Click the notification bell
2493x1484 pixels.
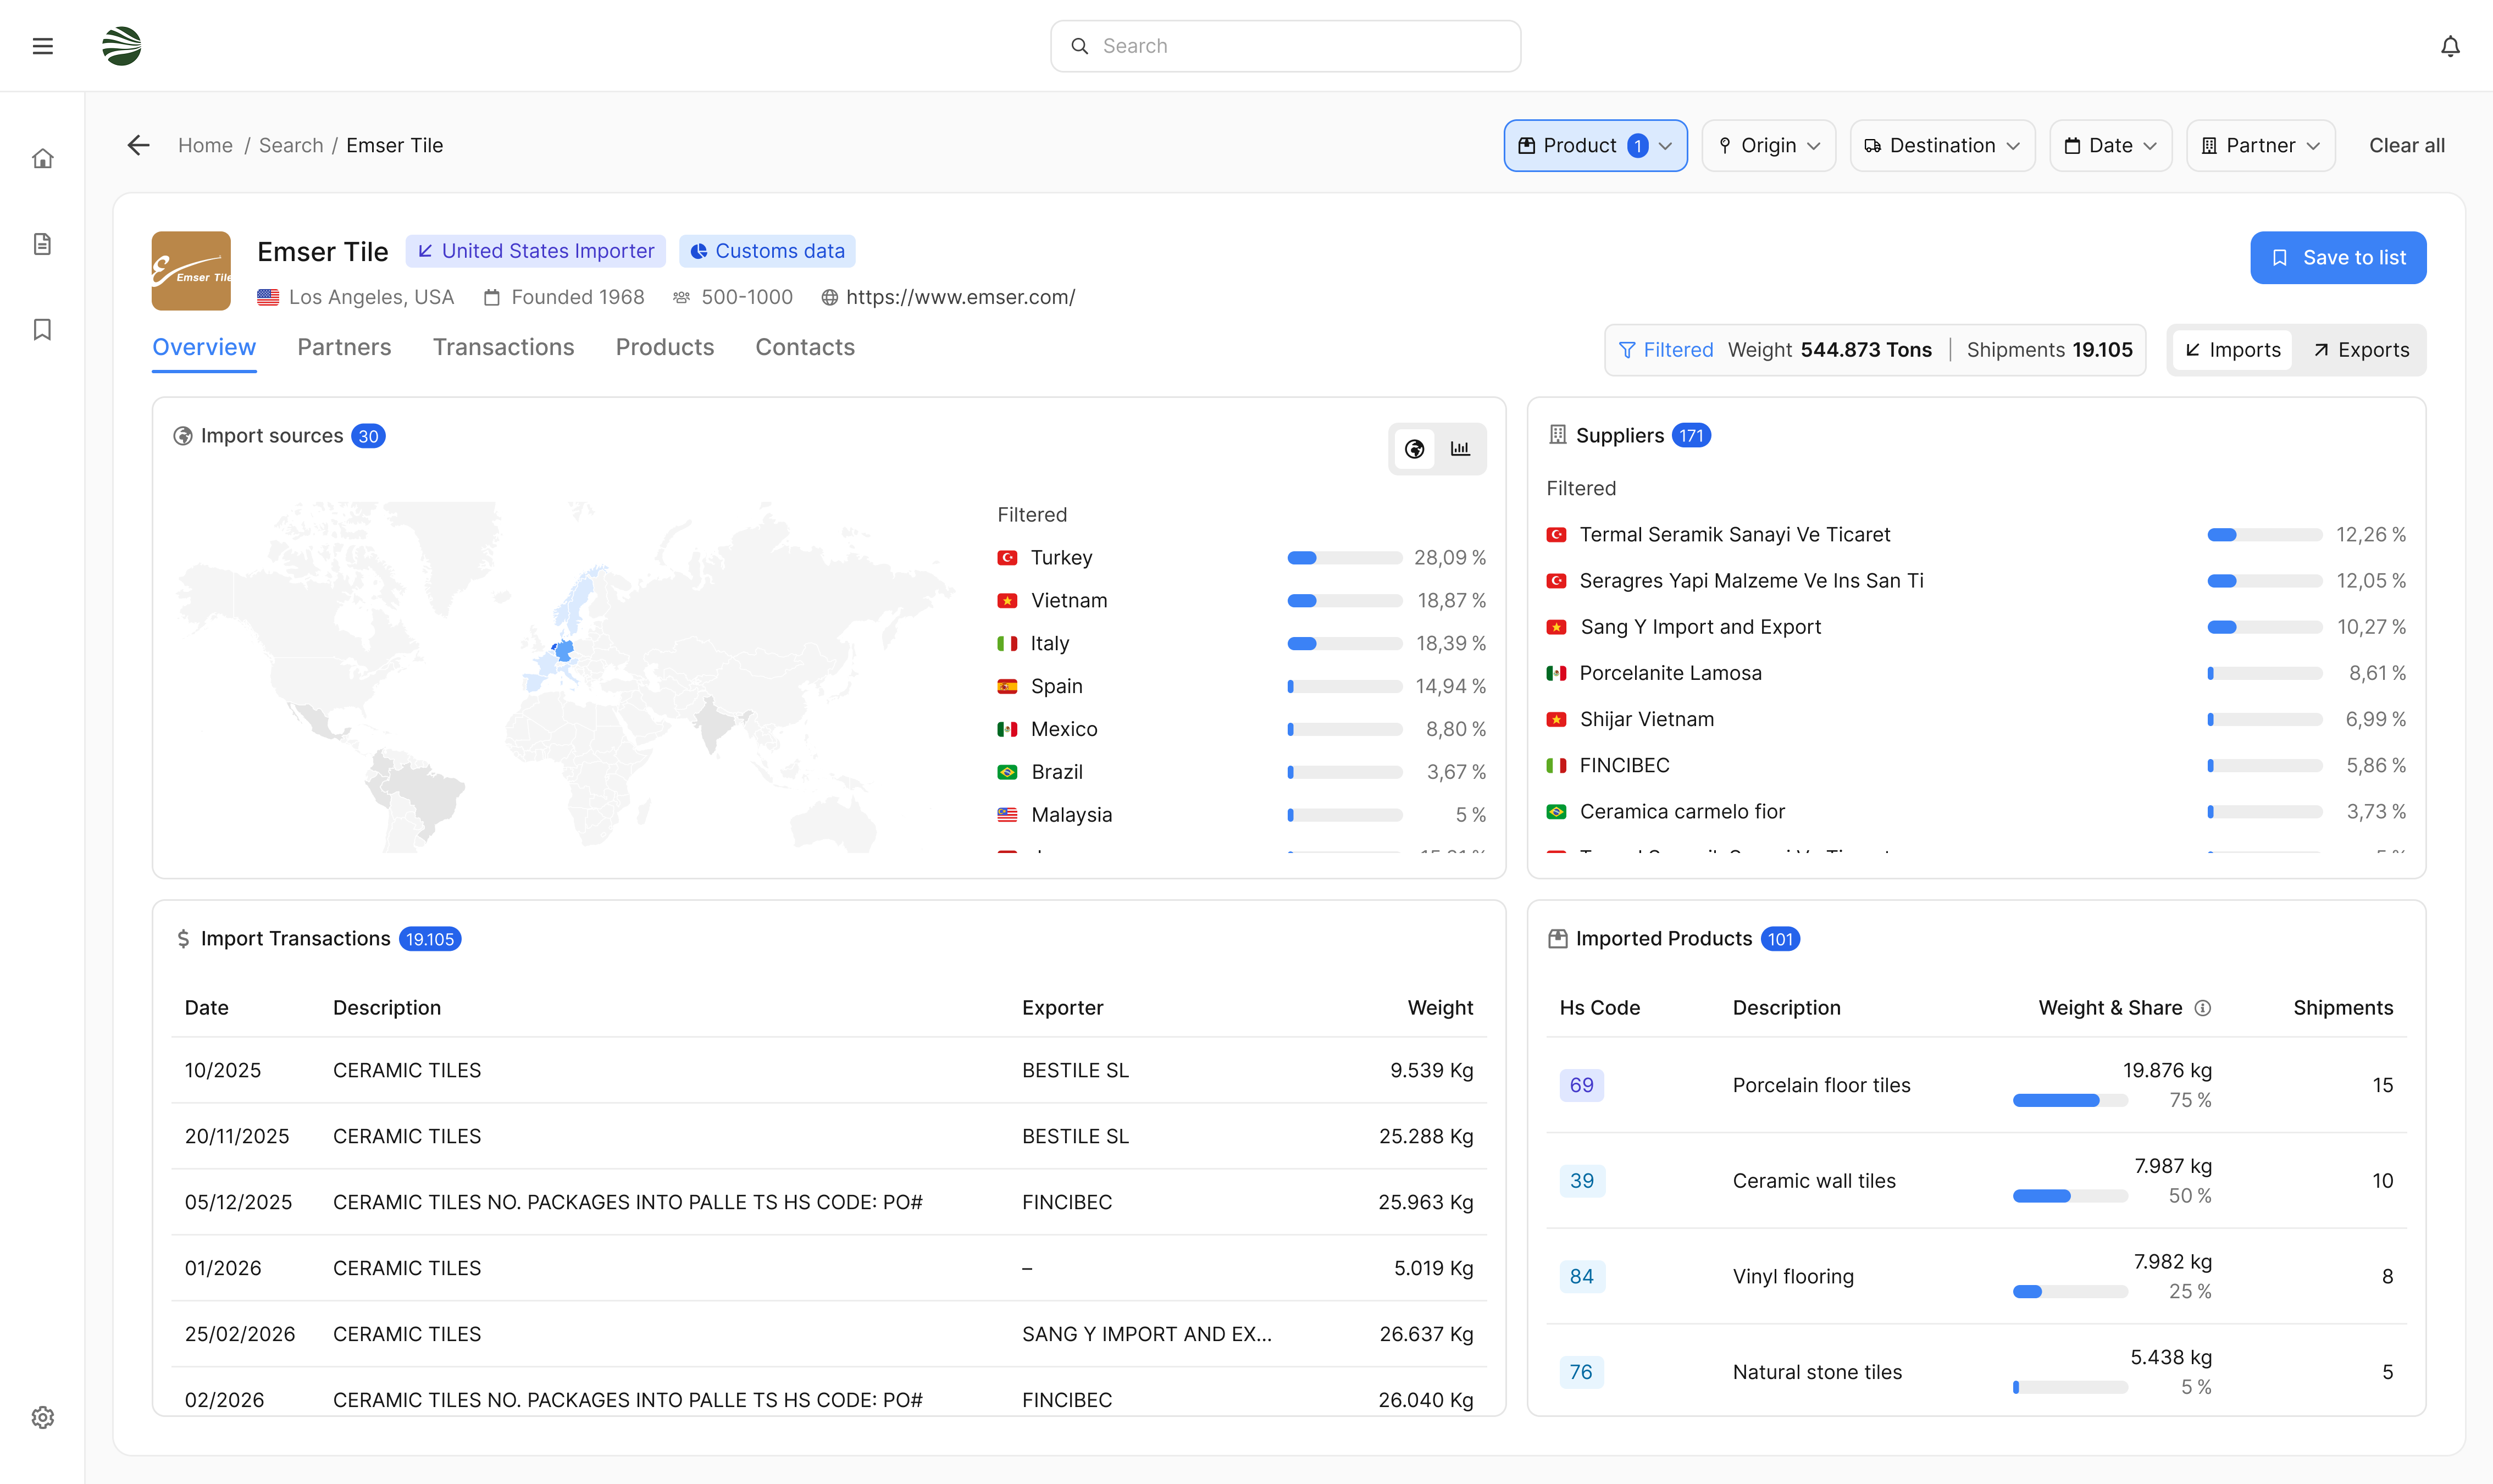pos(2451,45)
